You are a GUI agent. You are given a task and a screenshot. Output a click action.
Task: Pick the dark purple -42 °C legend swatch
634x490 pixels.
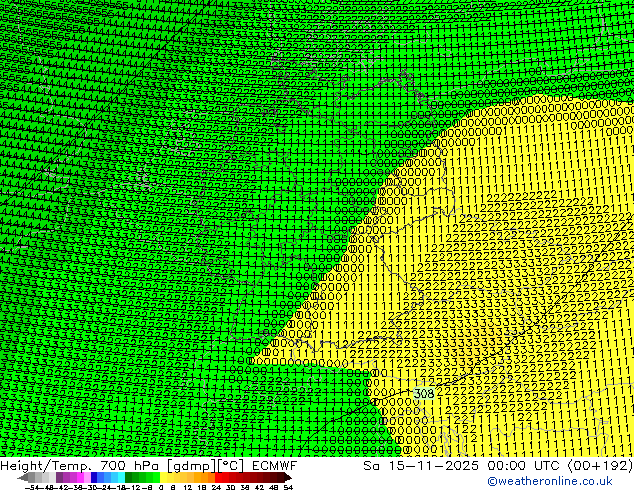tap(59, 478)
